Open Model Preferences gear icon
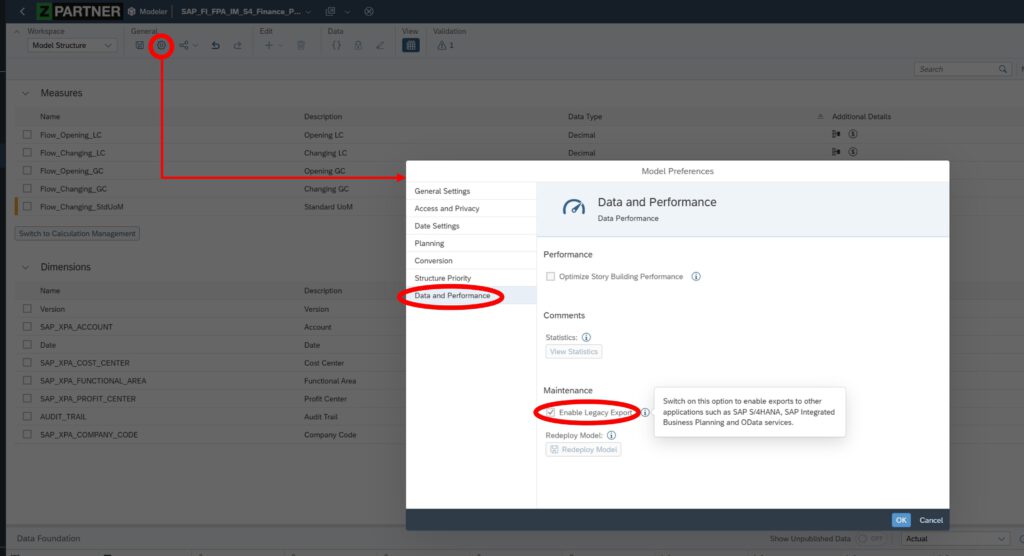1024x556 pixels. point(161,45)
